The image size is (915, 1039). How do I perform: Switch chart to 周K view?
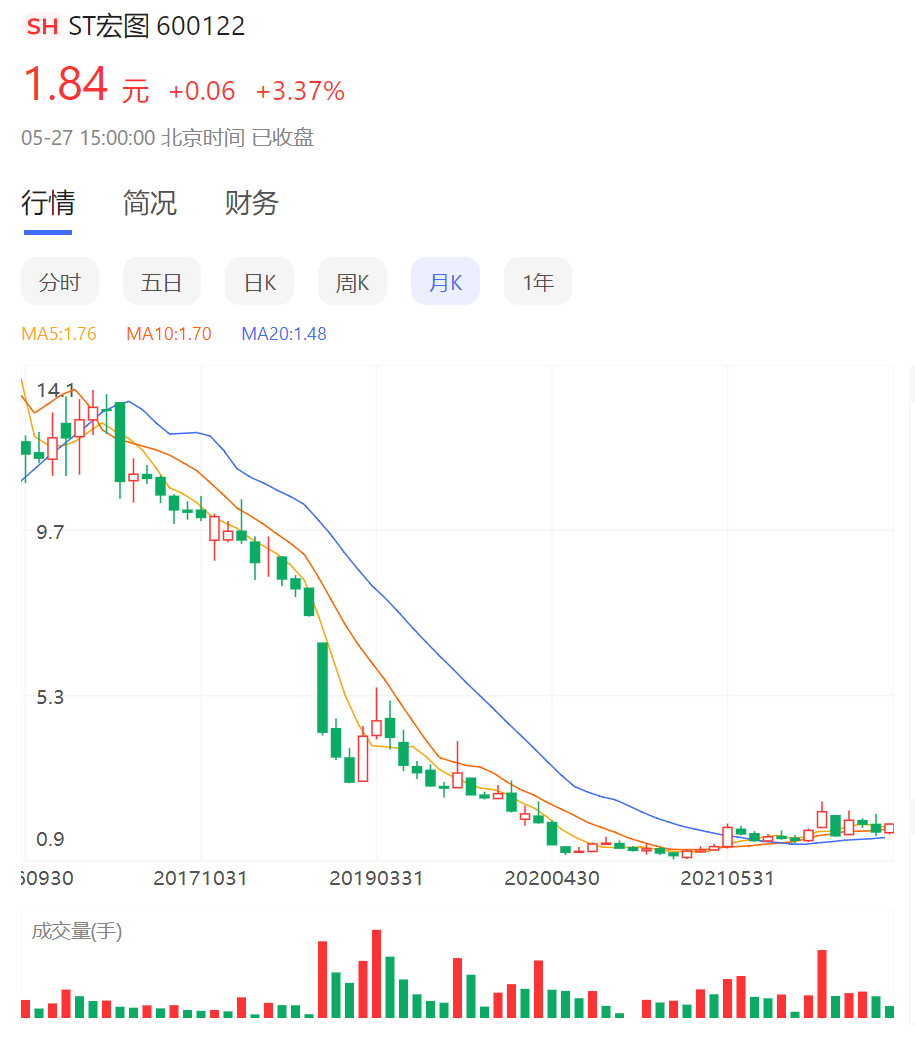[352, 282]
